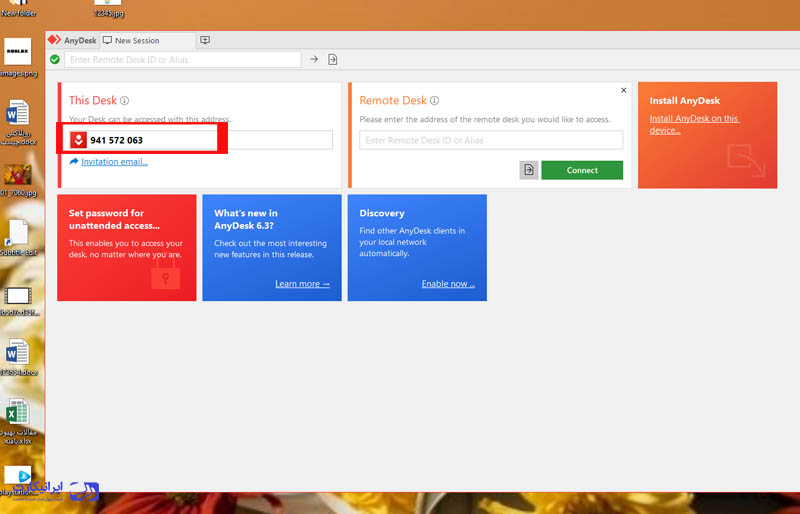Open Set password for unattended access tile
Screen dimensions: 800x514
[x=127, y=248]
